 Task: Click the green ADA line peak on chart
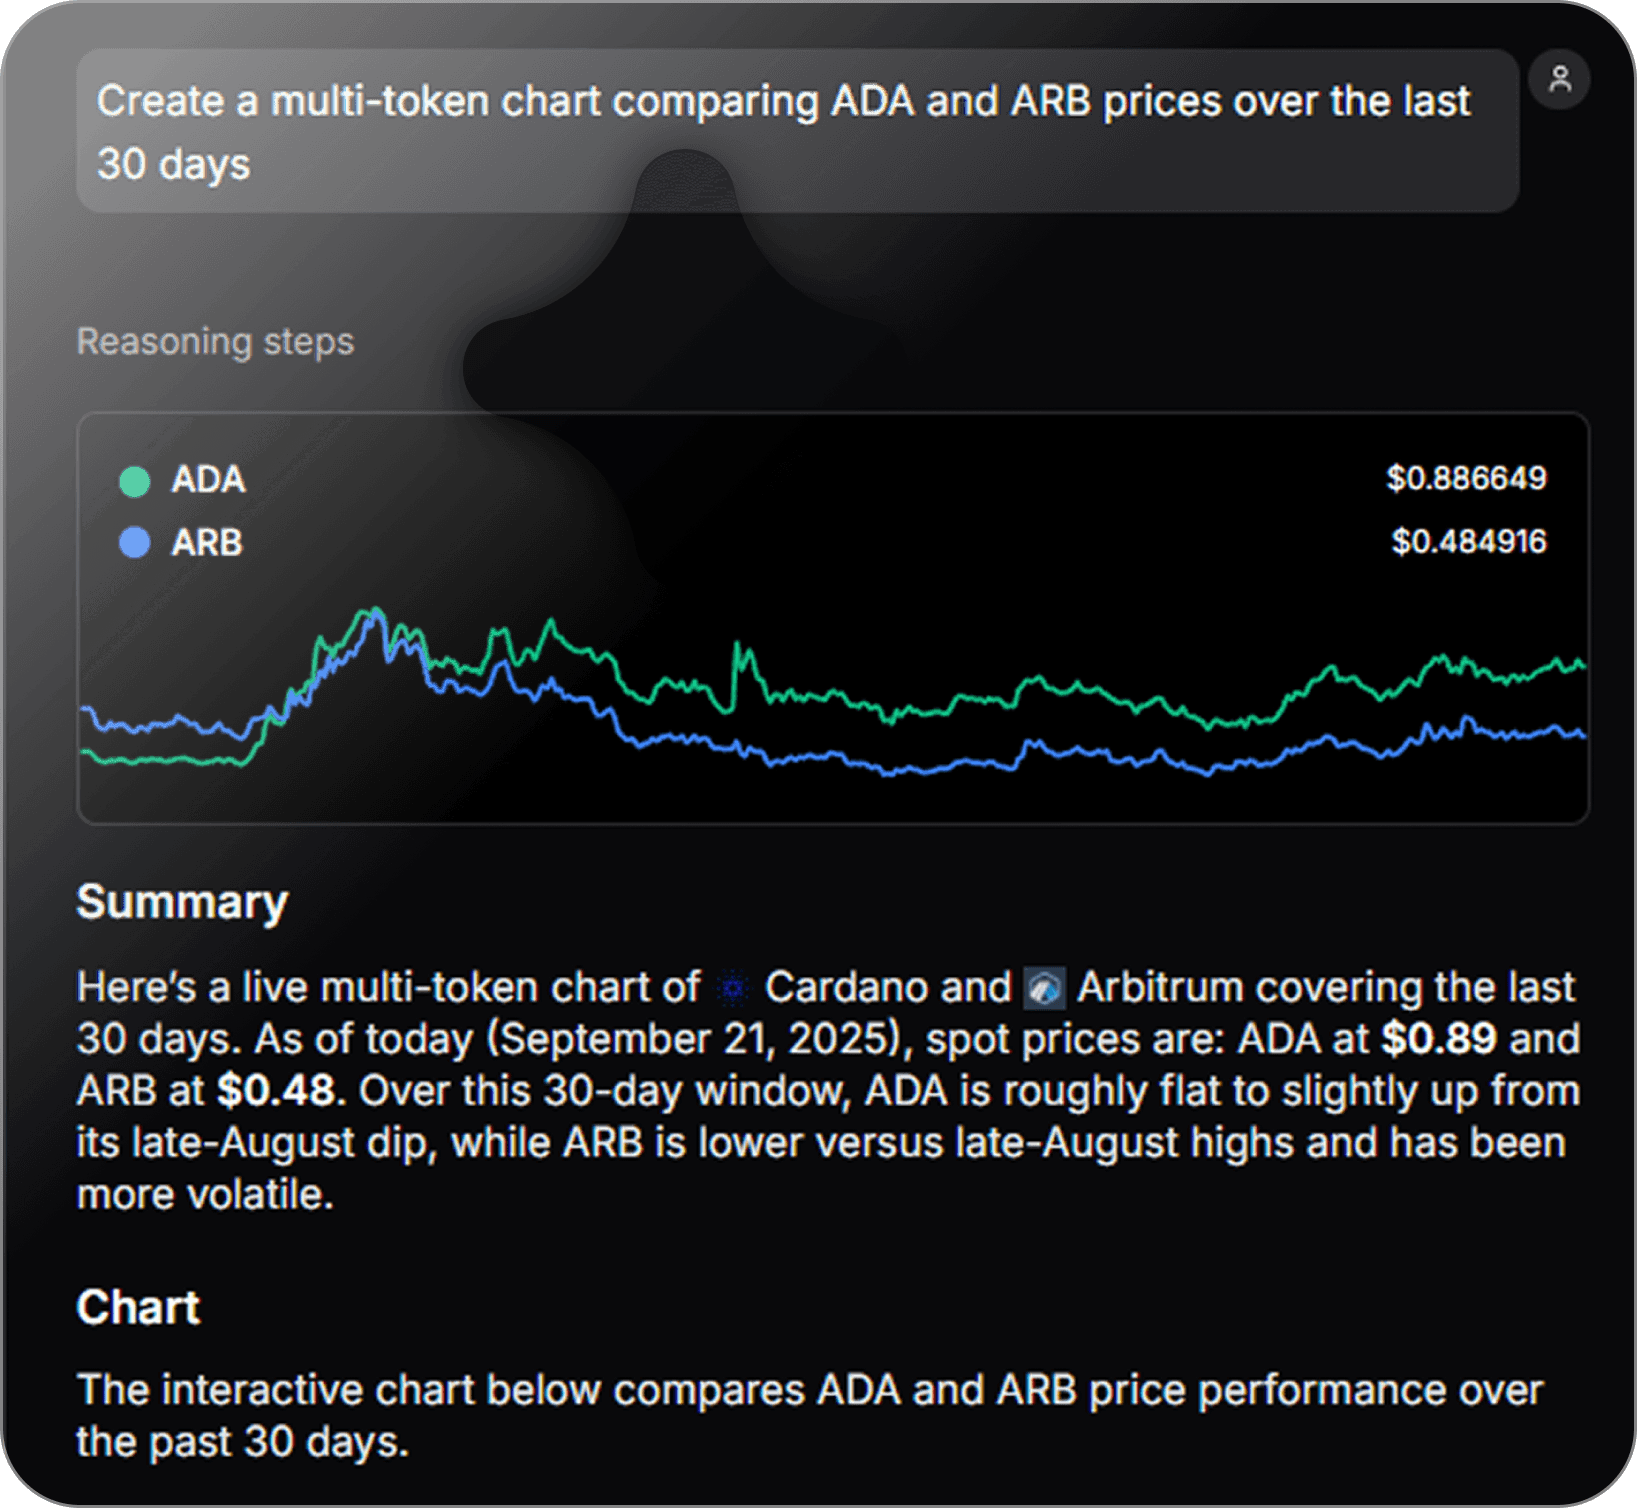[x=375, y=609]
